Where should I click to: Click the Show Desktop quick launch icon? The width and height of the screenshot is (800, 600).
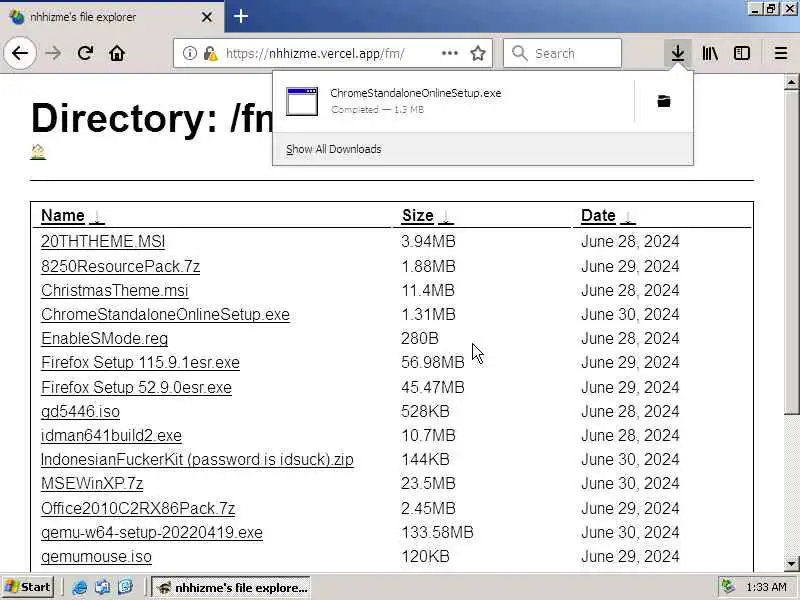click(102, 587)
